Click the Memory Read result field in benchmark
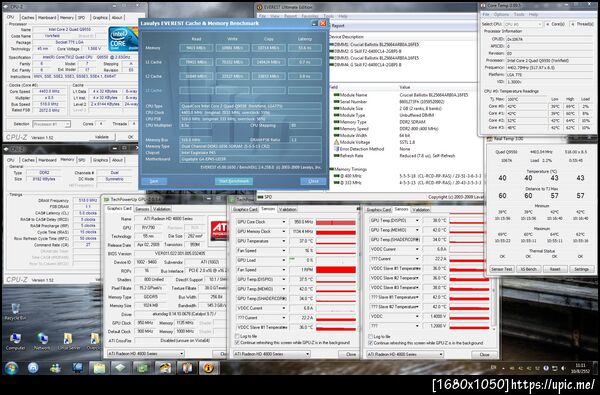Image resolution: width=600 pixels, height=395 pixels. pyautogui.click(x=196, y=48)
